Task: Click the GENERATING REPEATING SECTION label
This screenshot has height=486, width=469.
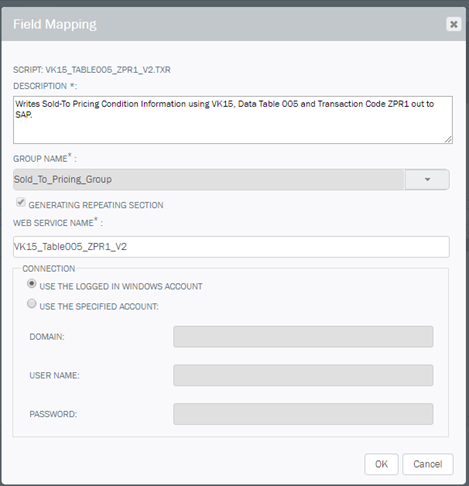Action: [x=96, y=205]
